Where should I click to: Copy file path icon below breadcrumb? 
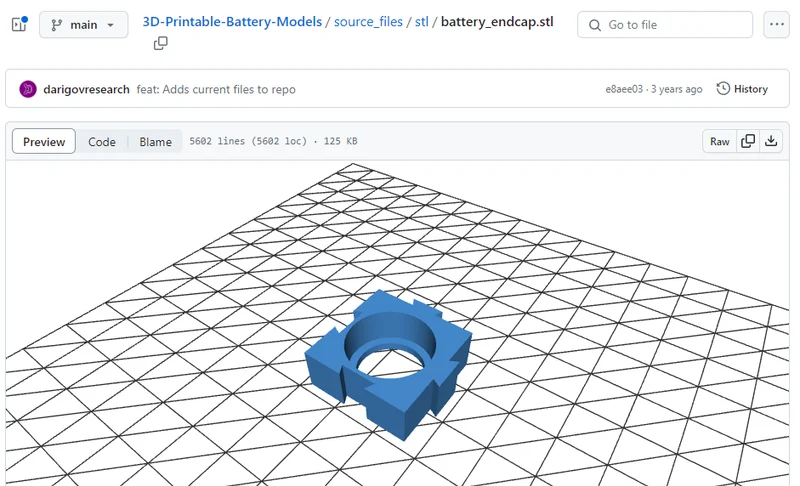pyautogui.click(x=161, y=43)
